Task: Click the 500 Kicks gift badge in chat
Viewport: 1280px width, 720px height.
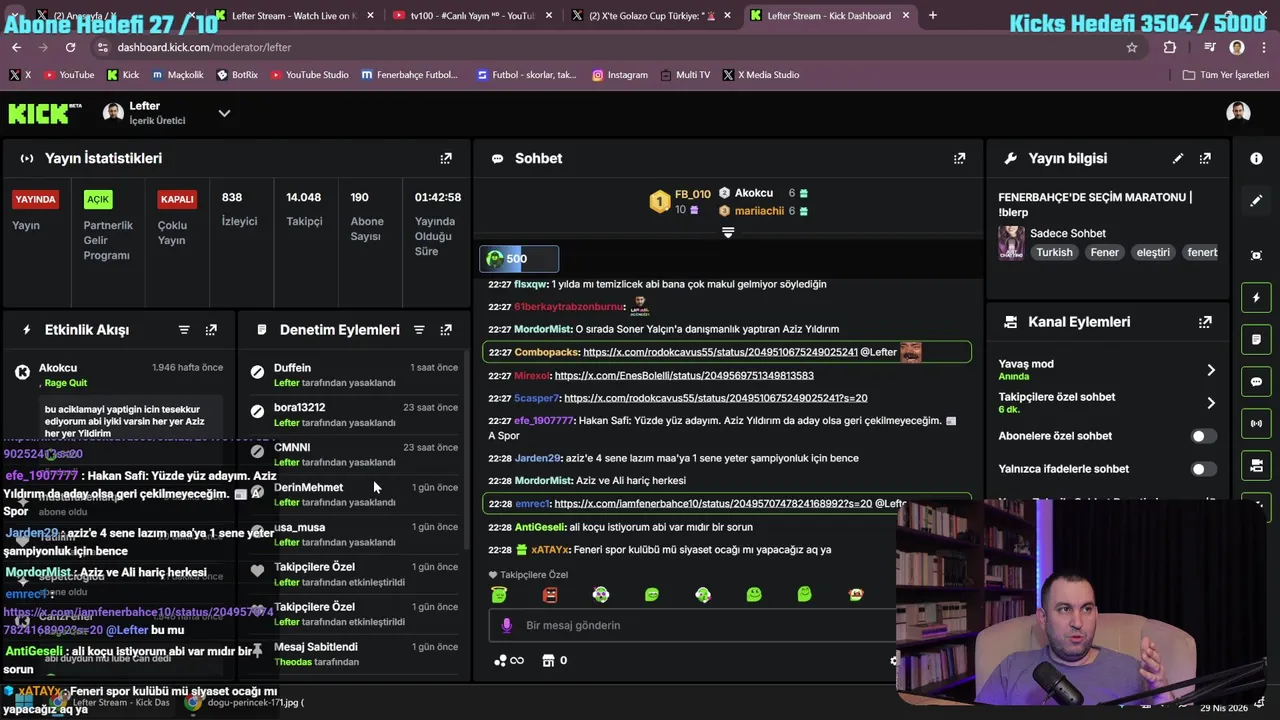Action: pos(519,259)
